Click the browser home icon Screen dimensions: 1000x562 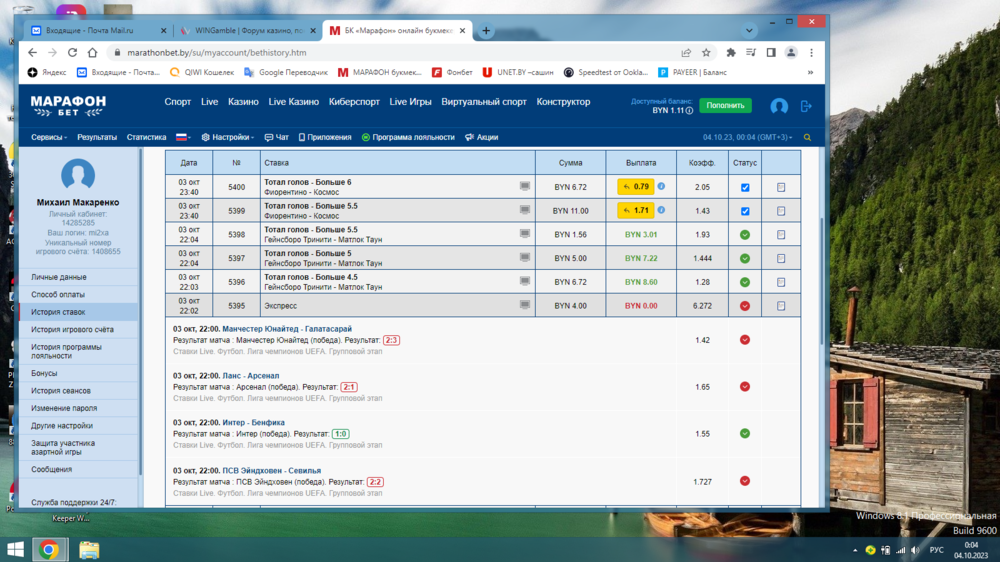pos(92,52)
